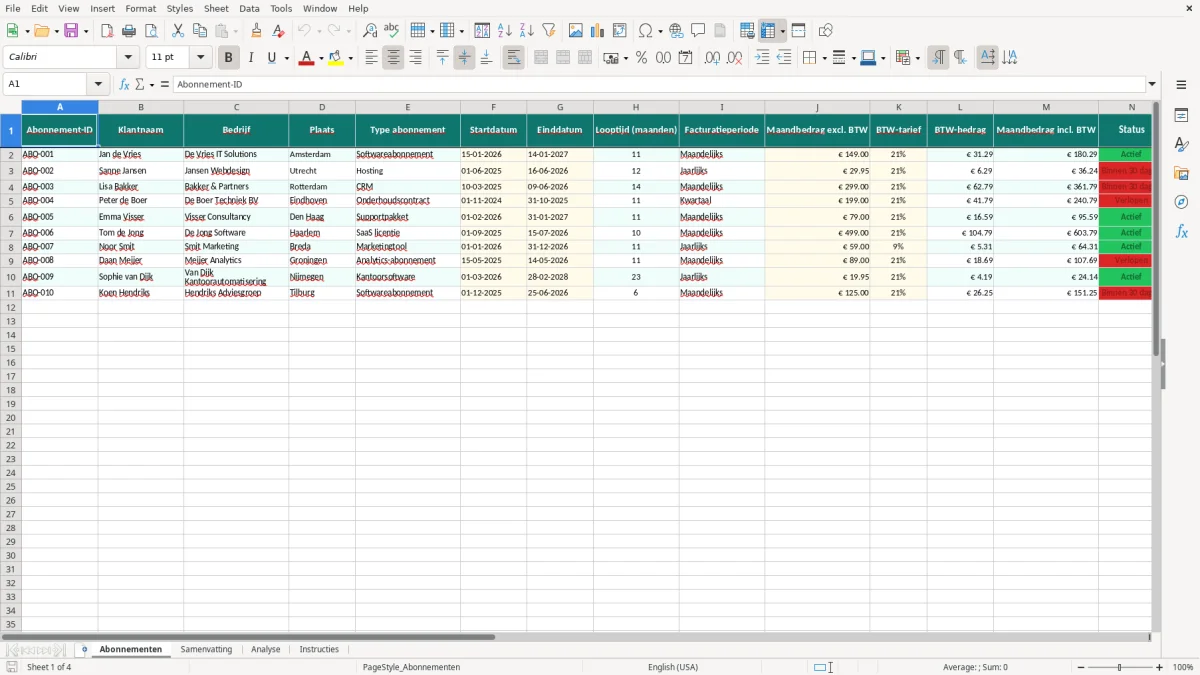This screenshot has height=675, width=1200.
Task: Expand the formula bar input line
Action: tap(1153, 85)
